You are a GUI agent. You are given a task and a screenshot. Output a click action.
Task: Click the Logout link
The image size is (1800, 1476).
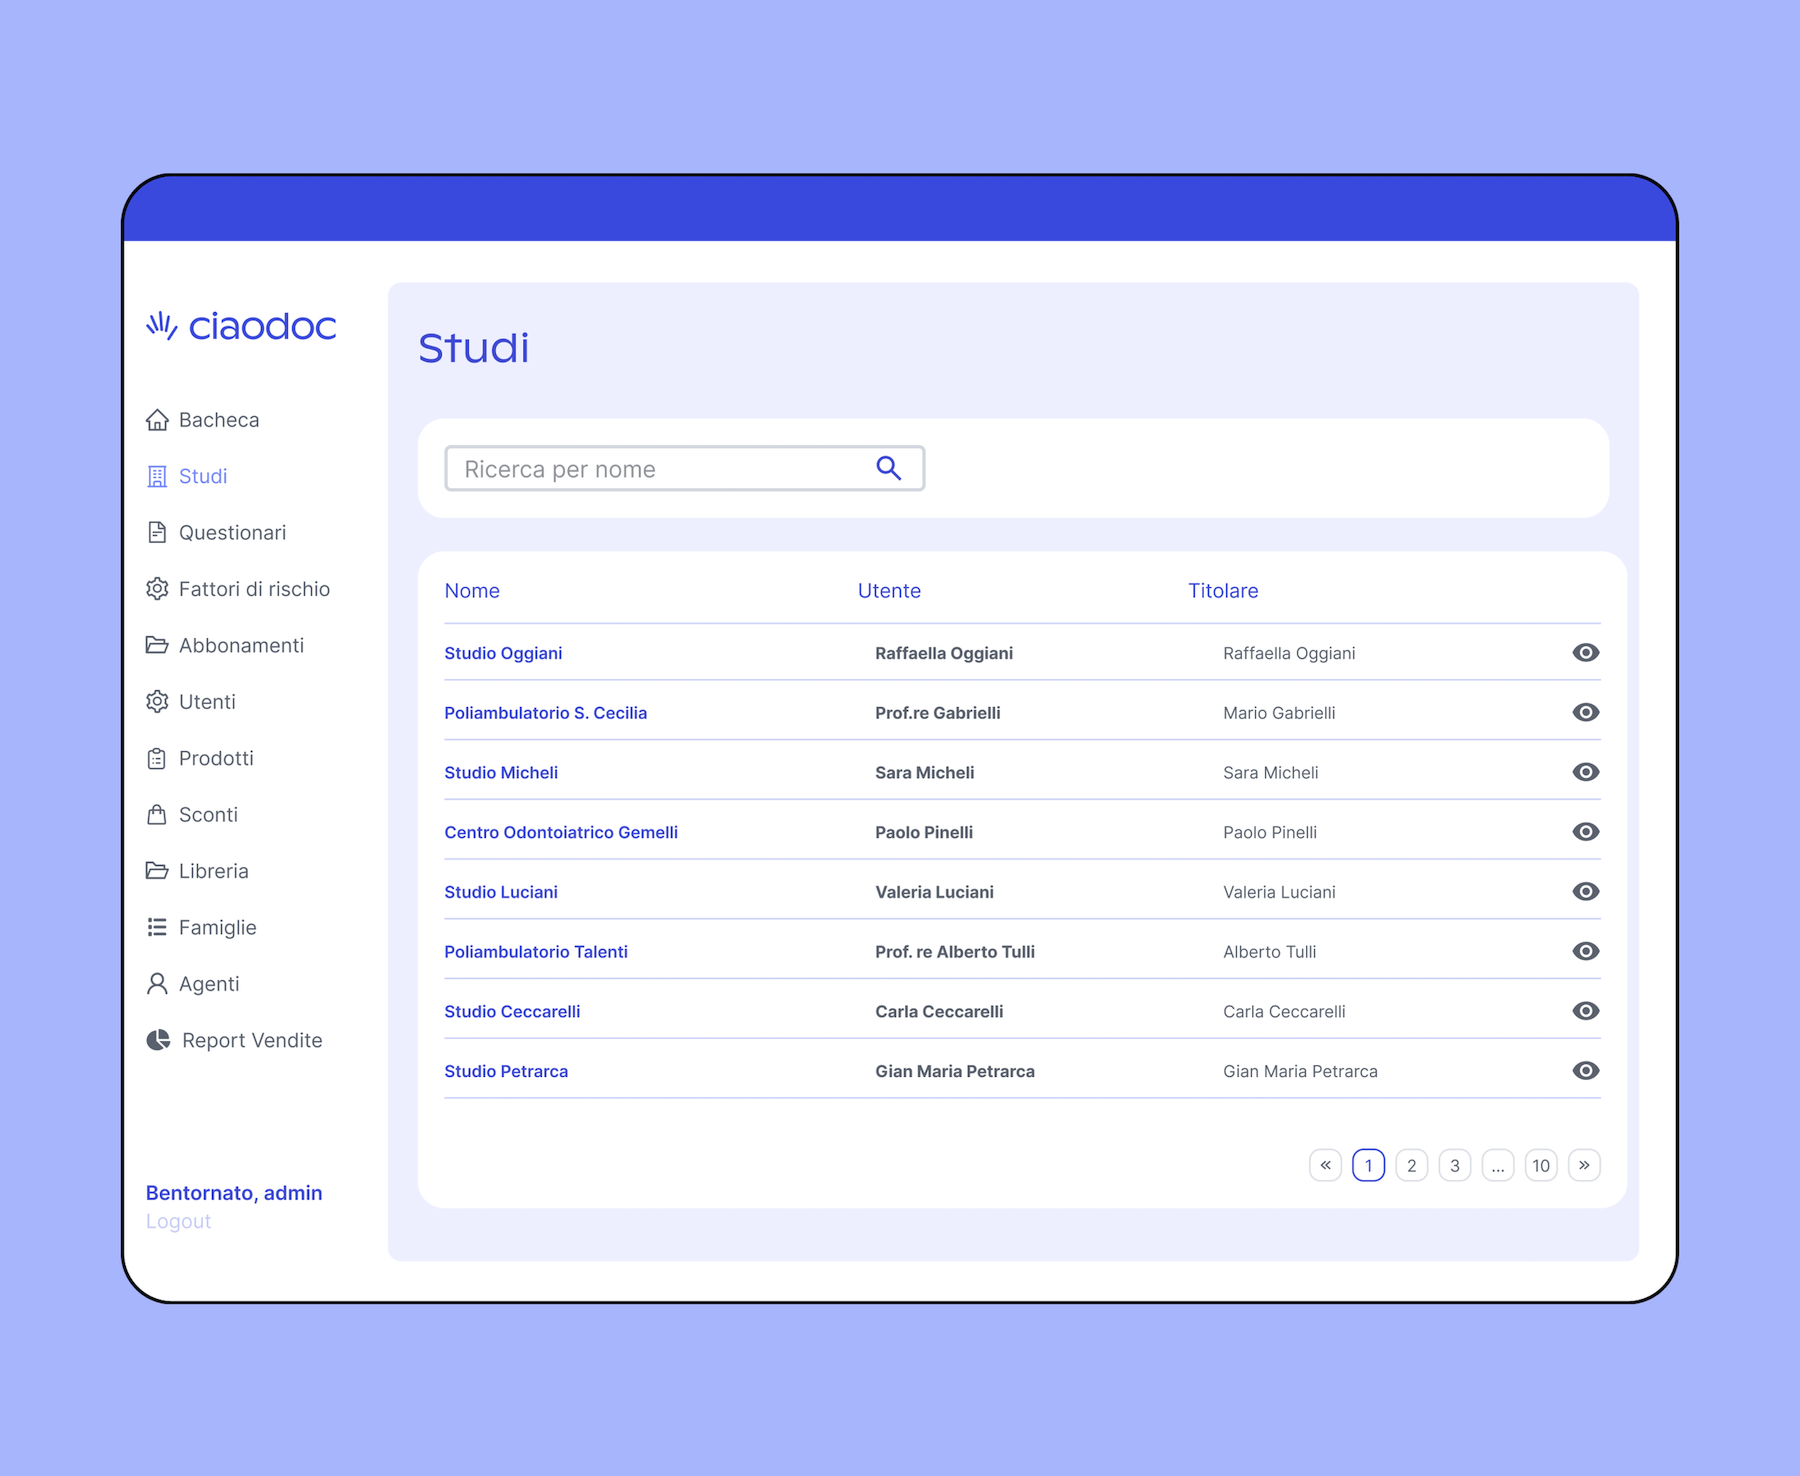pos(178,1221)
